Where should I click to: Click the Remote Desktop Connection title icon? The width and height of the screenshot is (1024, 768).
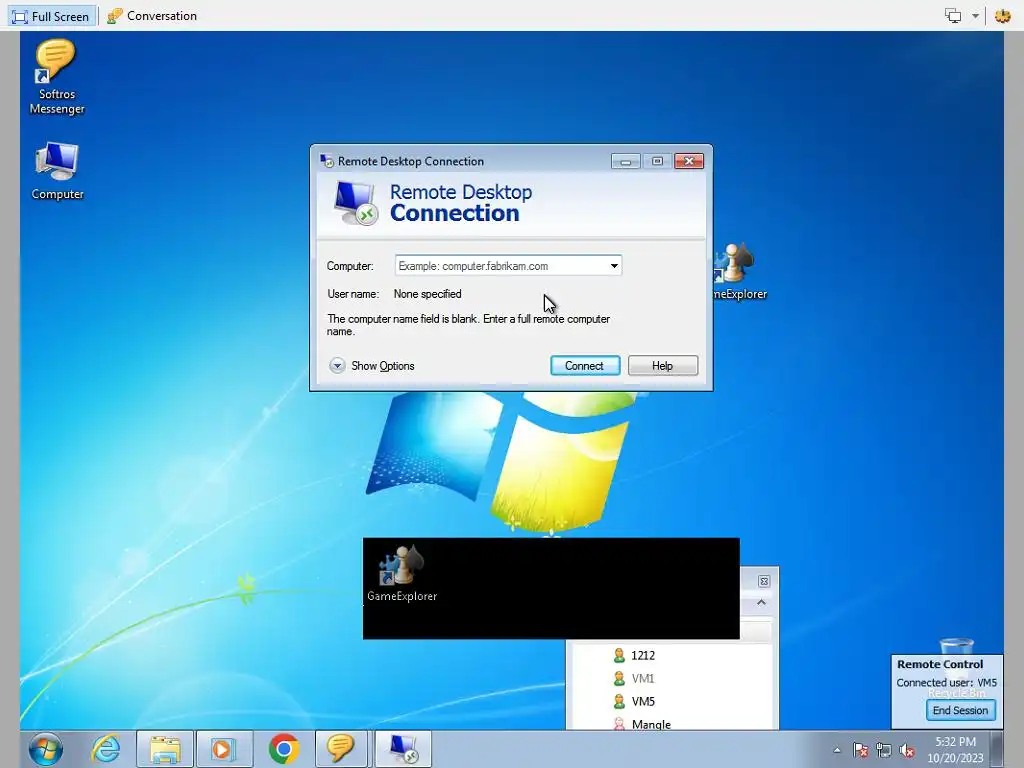click(327, 161)
